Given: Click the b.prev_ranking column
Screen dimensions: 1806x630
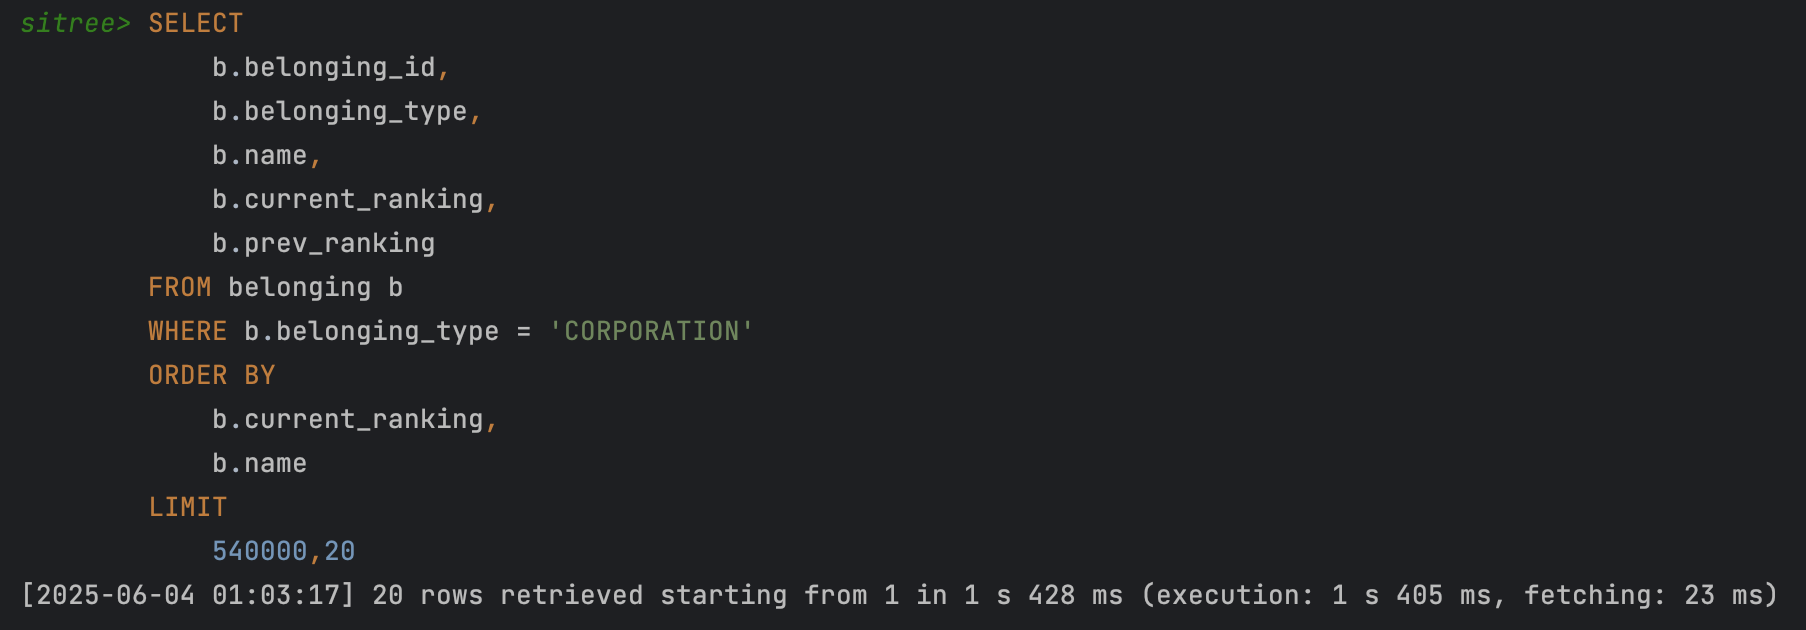Looking at the screenshot, I should 324,243.
